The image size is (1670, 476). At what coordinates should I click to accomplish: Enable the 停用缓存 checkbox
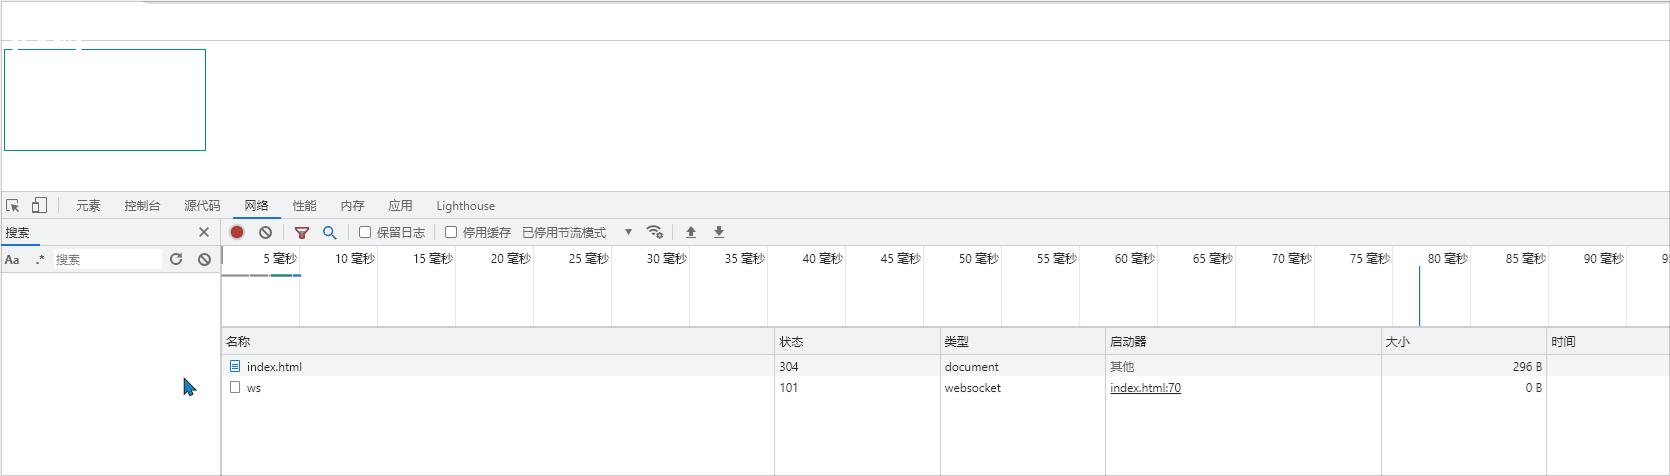tap(451, 232)
